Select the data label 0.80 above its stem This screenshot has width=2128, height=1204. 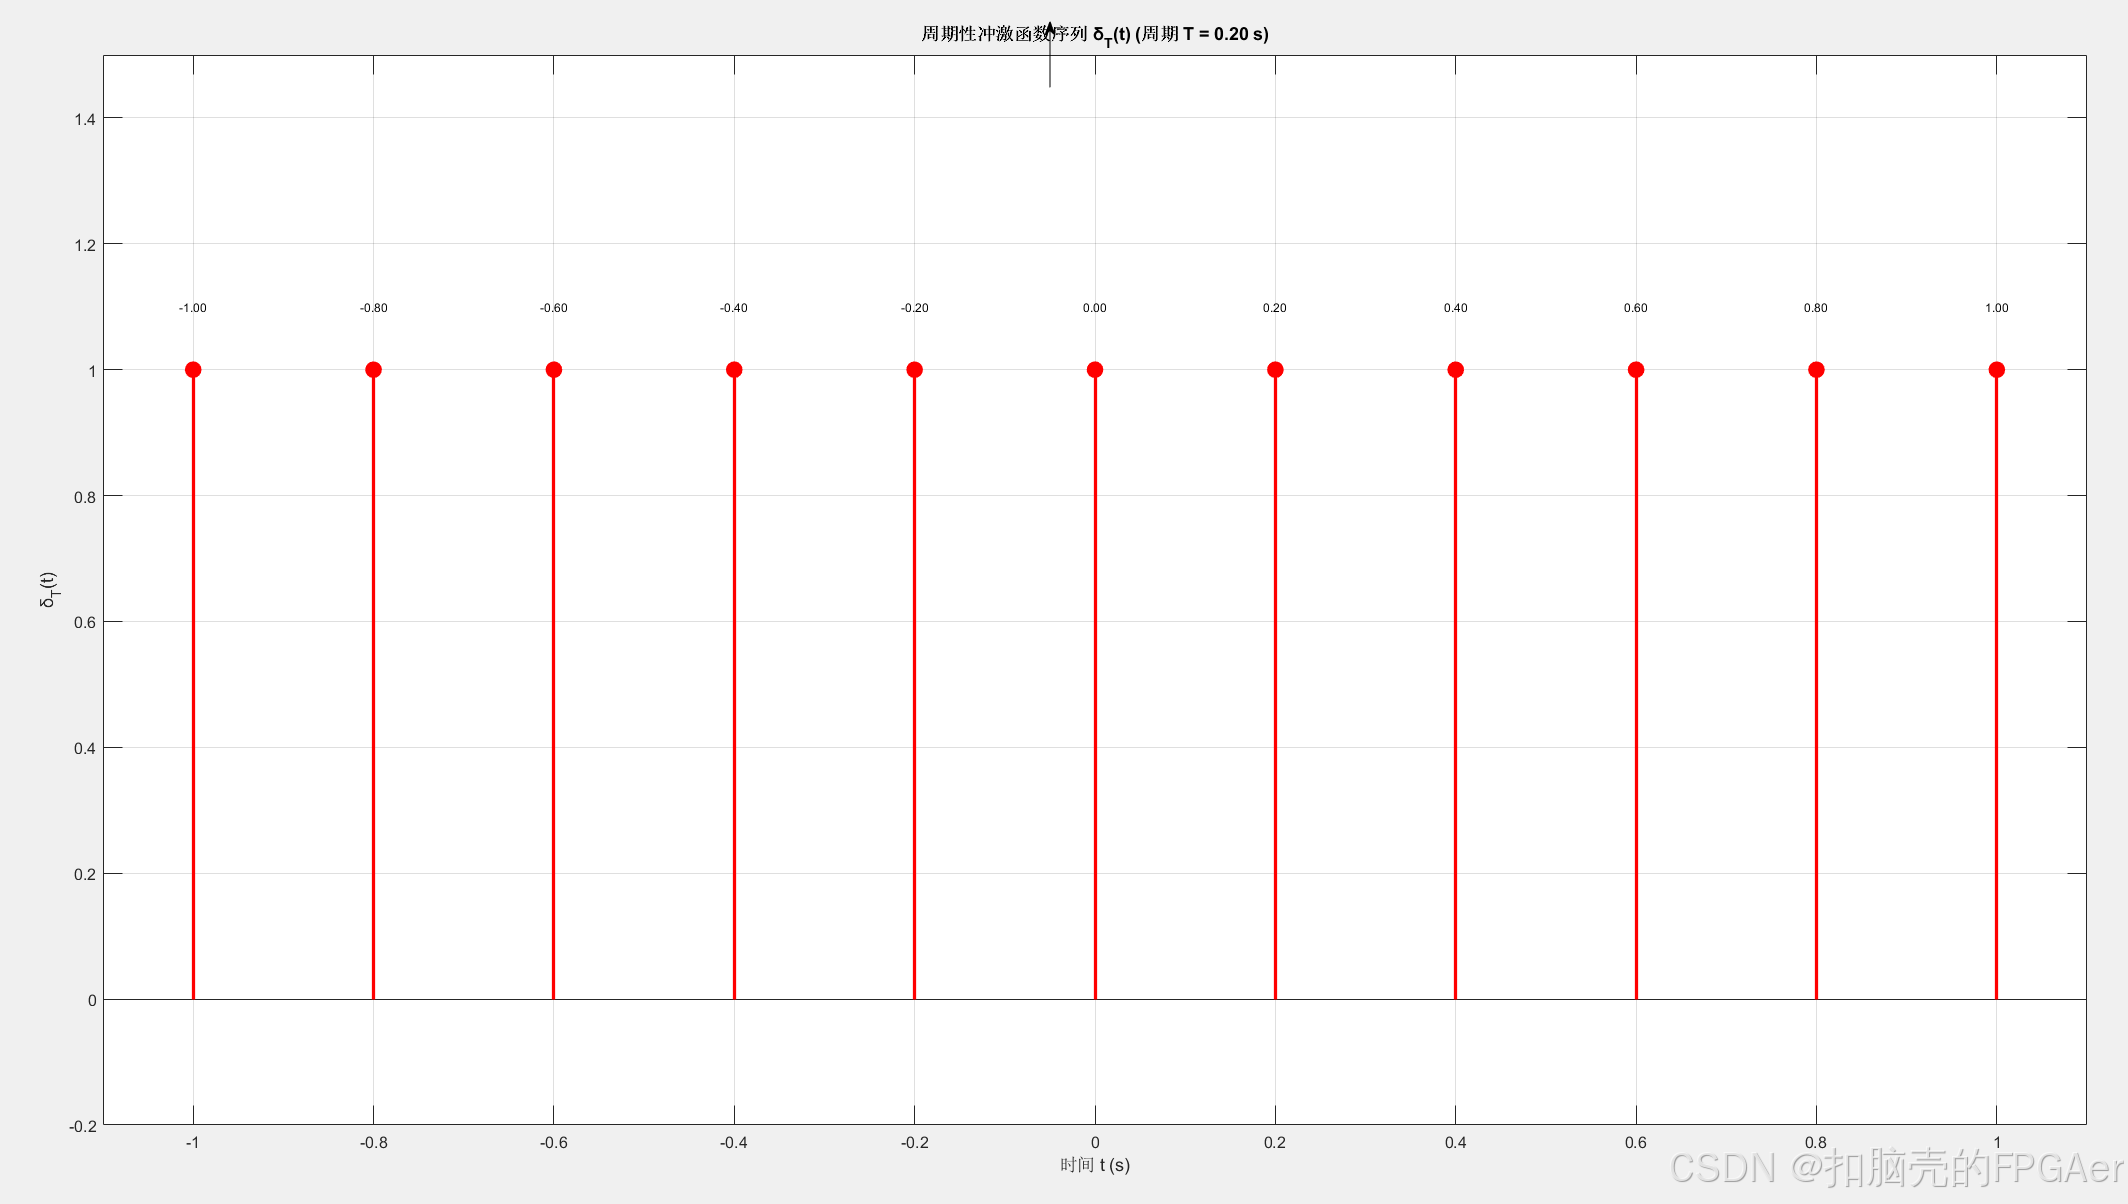click(x=1816, y=308)
